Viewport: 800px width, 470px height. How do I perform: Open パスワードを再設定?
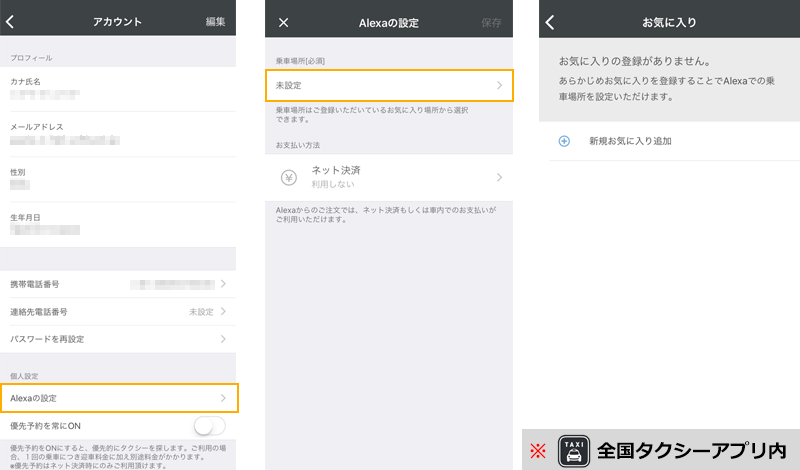click(x=118, y=339)
